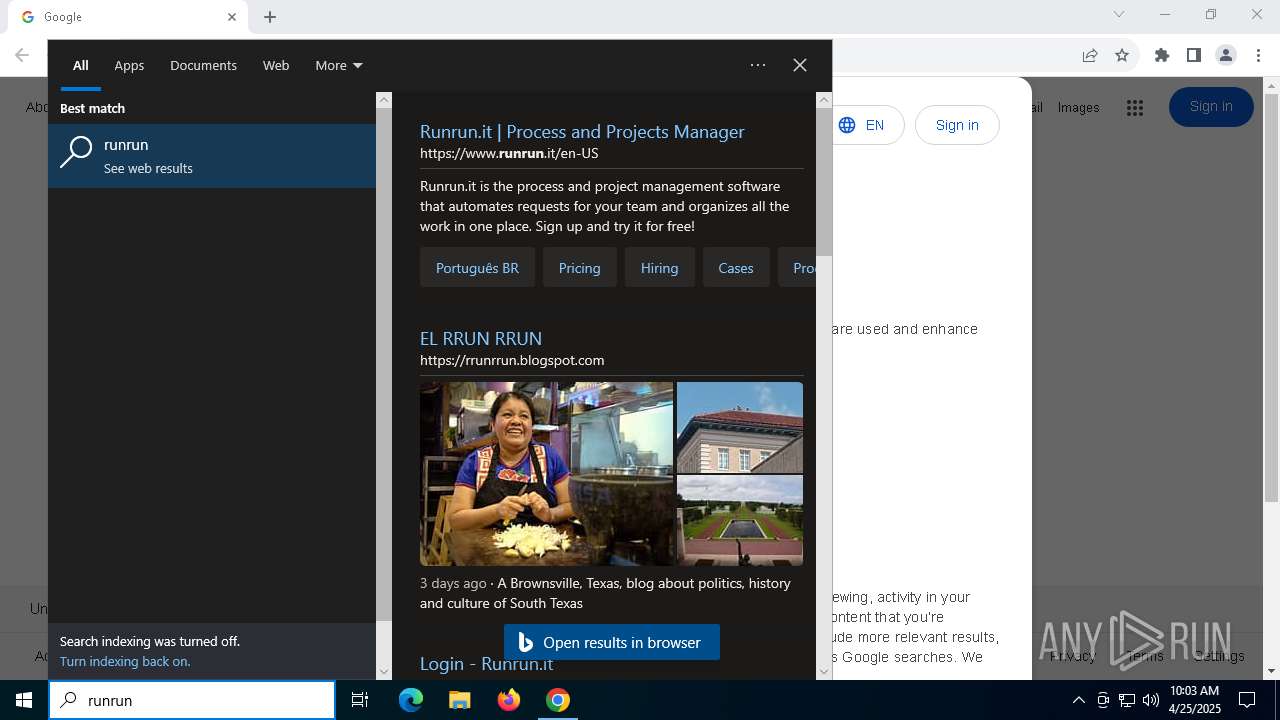Switch to Apps search tab

(129, 65)
